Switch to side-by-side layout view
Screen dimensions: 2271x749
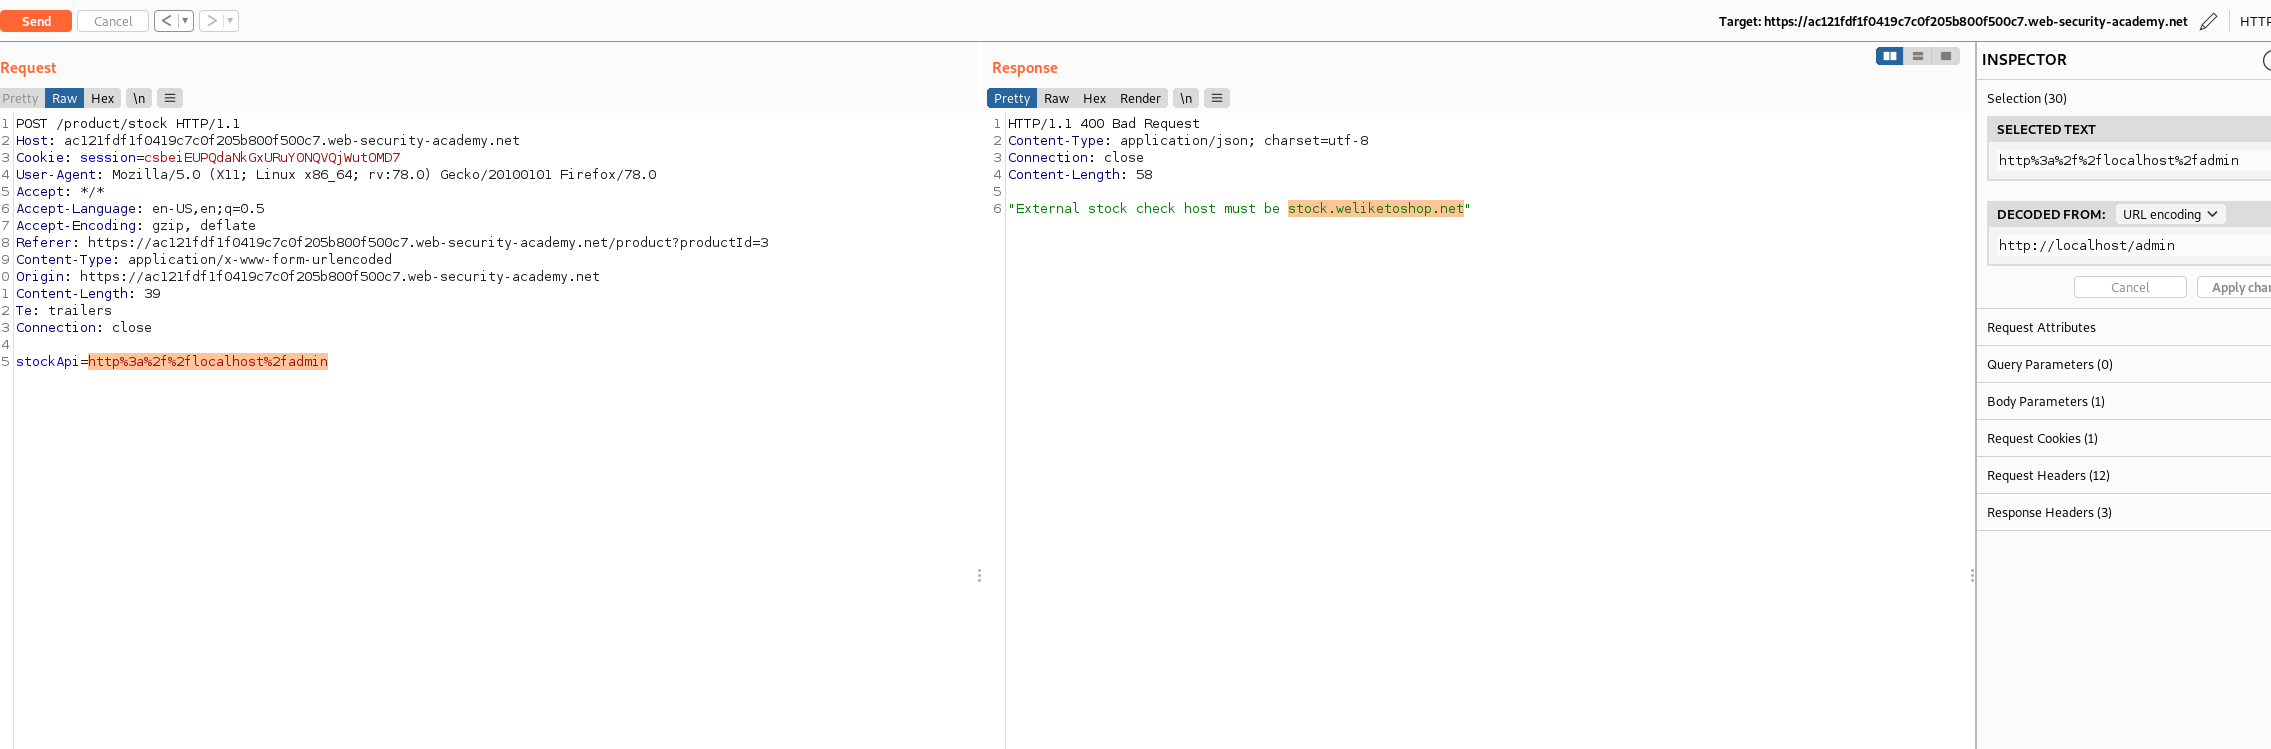pyautogui.click(x=1889, y=56)
